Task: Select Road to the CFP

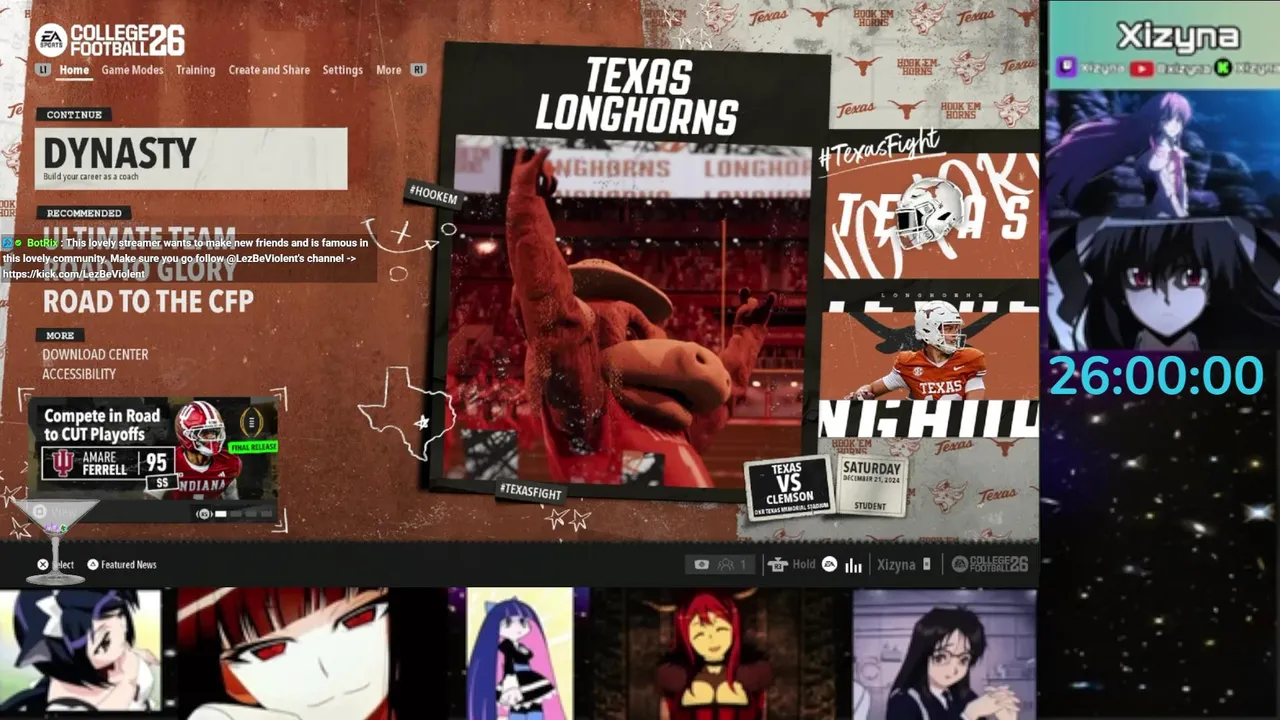Action: click(148, 301)
